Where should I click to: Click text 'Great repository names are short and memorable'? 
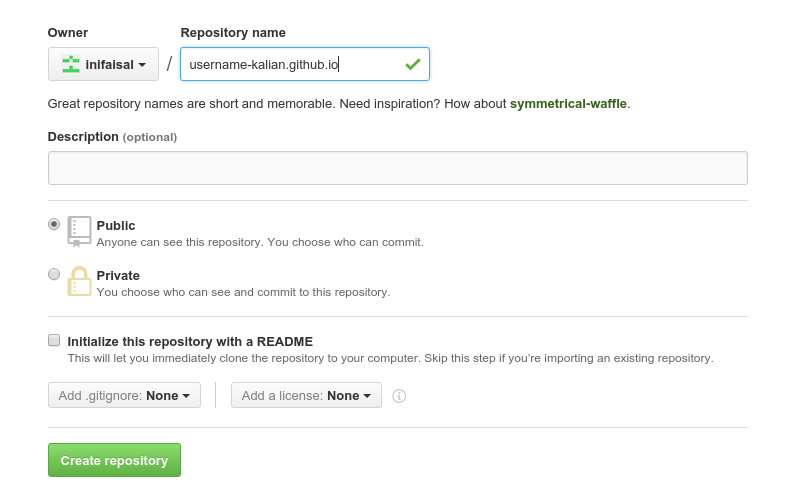[x=192, y=104]
